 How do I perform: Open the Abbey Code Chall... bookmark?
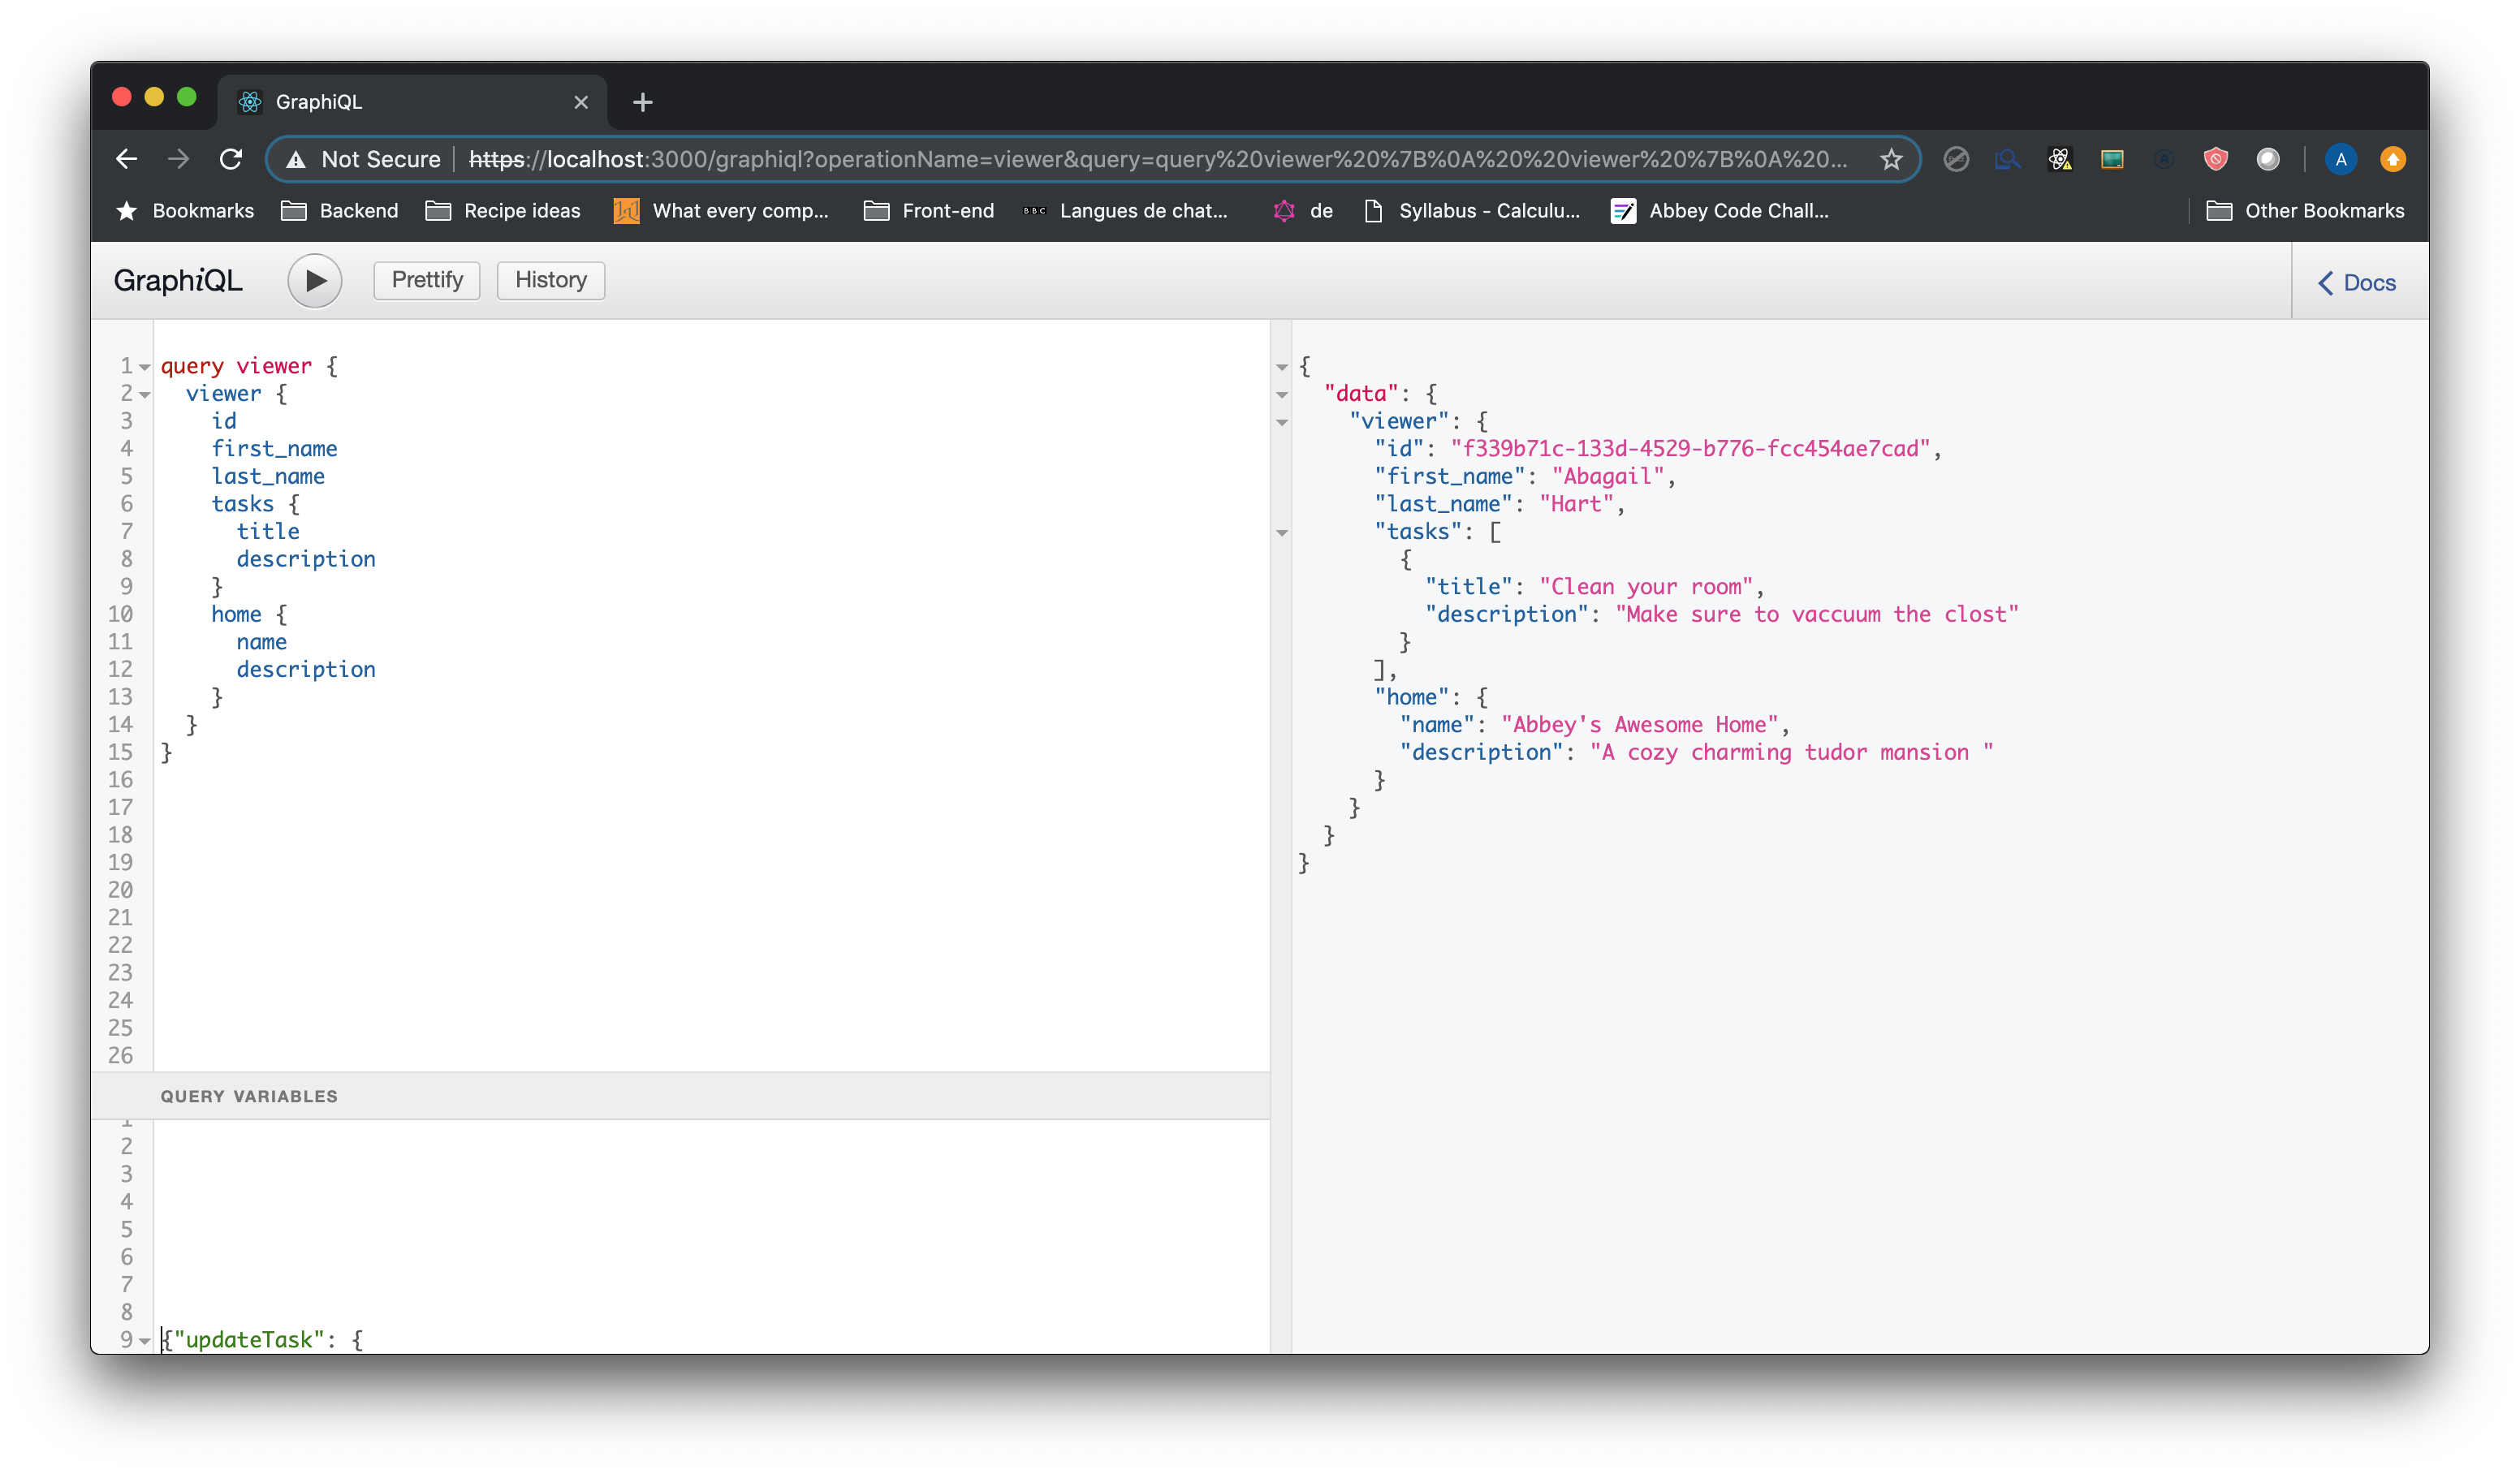tap(1720, 211)
